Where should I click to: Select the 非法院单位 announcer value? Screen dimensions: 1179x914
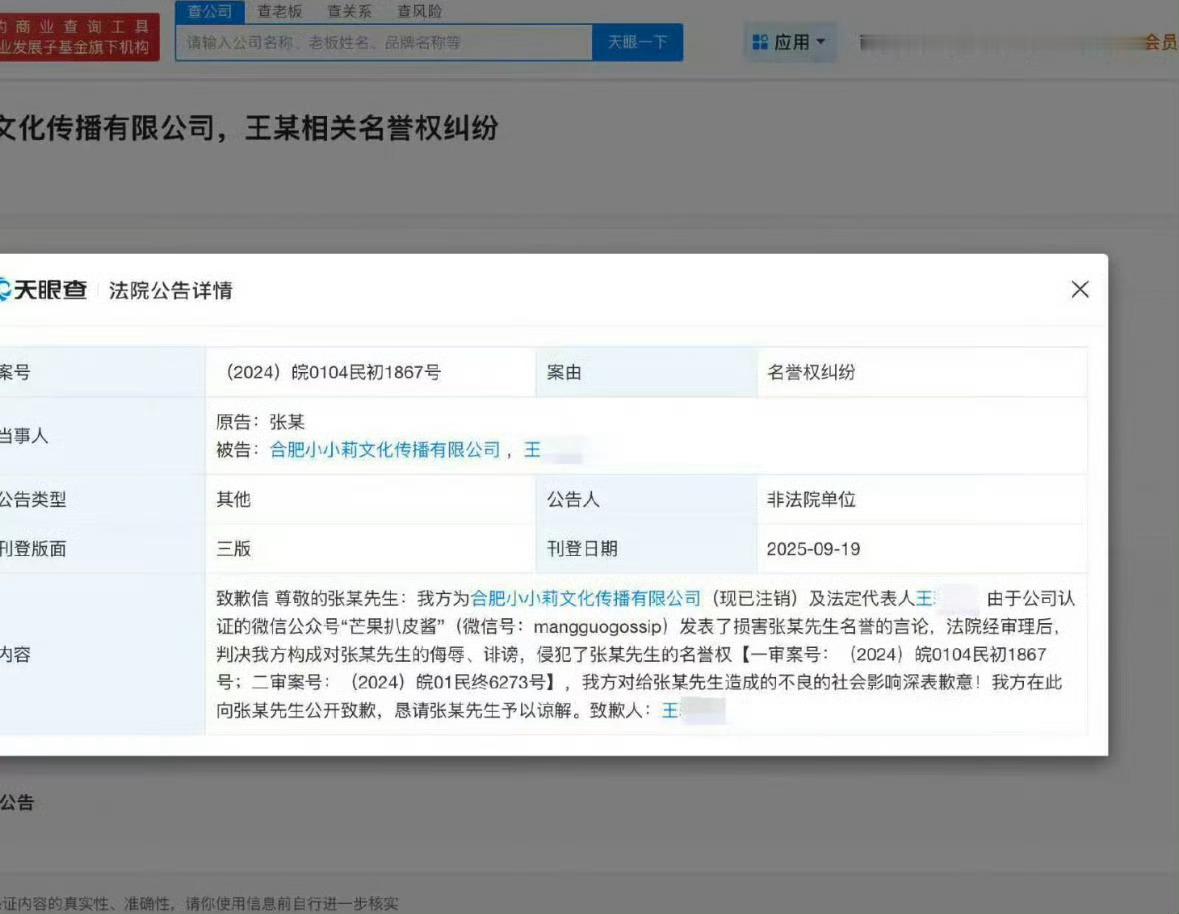pos(811,499)
